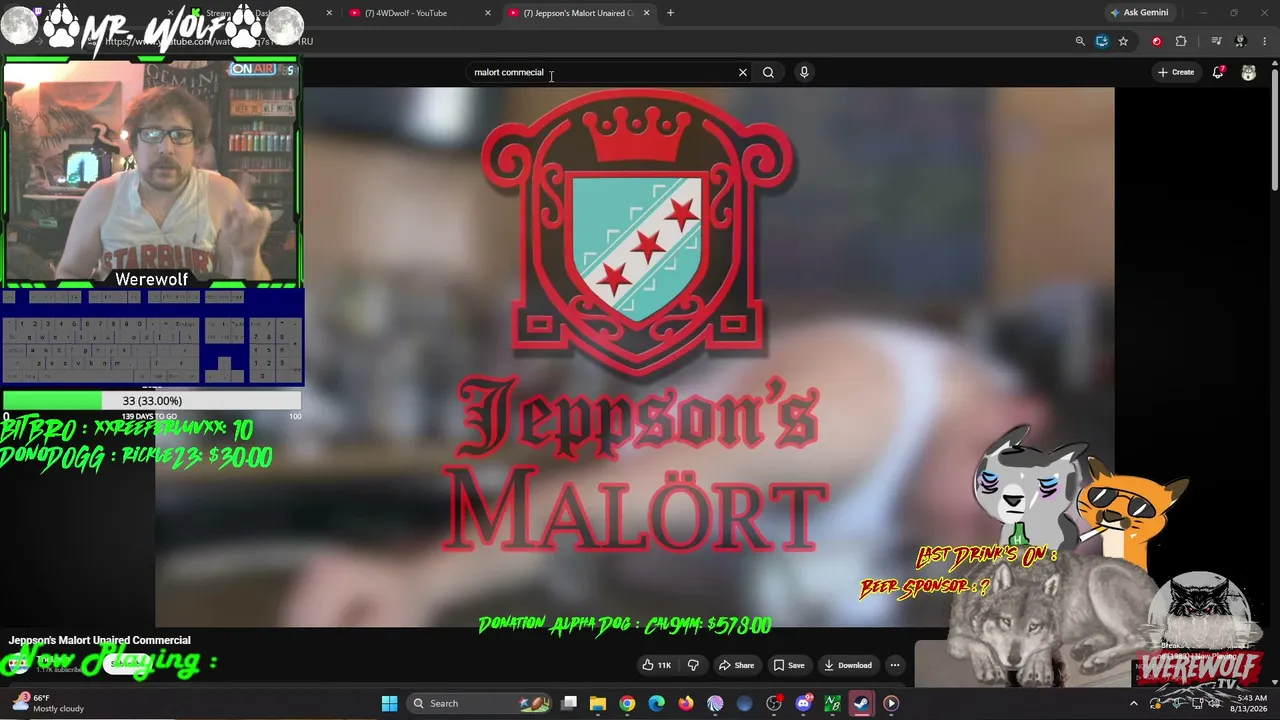The width and height of the screenshot is (1280, 720).
Task: Open File Explorer from the taskbar
Action: (598, 703)
